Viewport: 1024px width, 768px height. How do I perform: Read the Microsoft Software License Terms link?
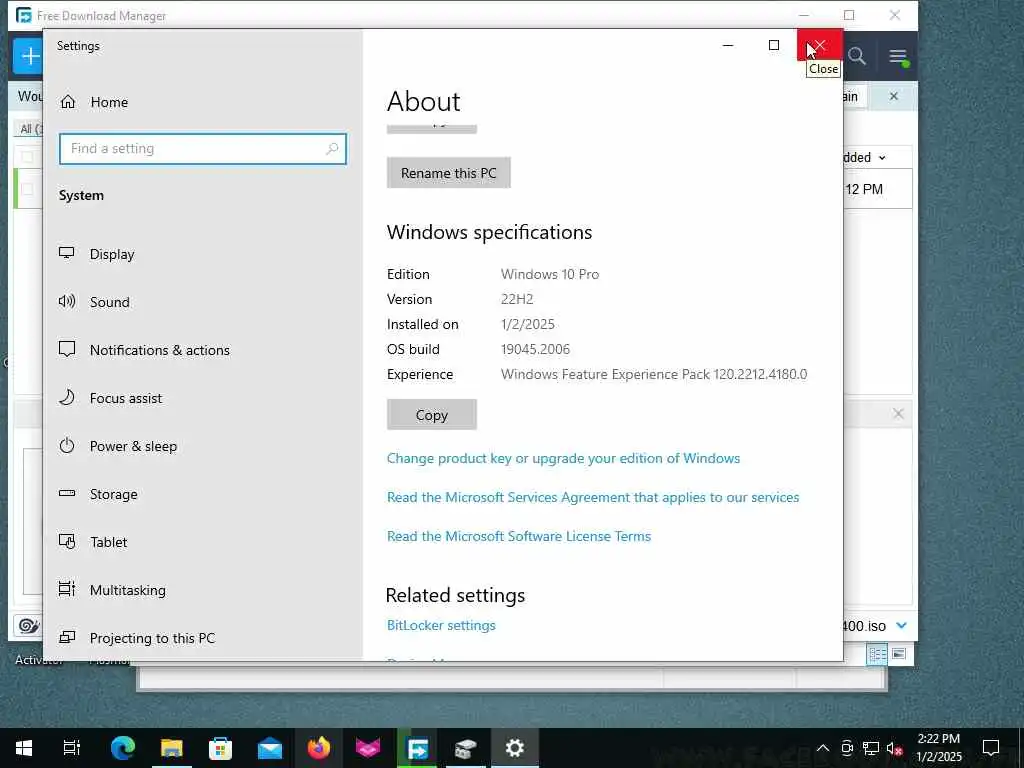click(519, 536)
